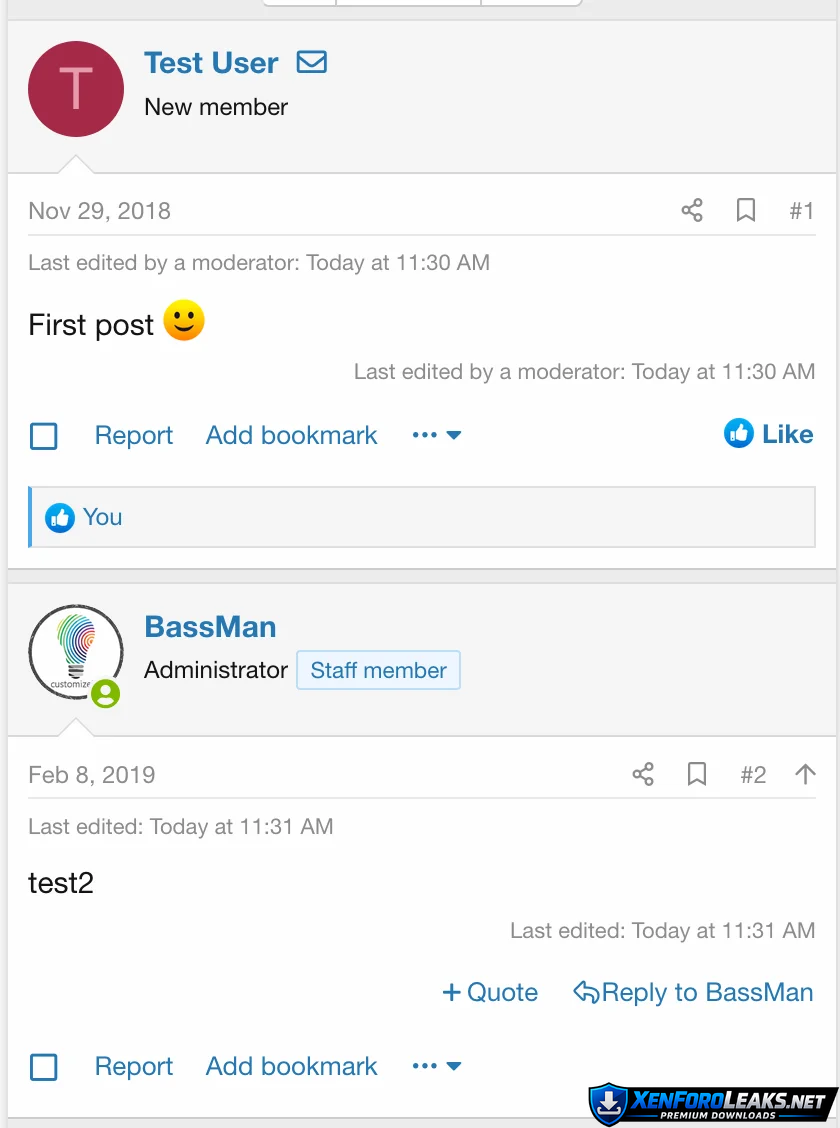This screenshot has width=840, height=1128.
Task: Open Test User's avatar profile
Action: 76,89
